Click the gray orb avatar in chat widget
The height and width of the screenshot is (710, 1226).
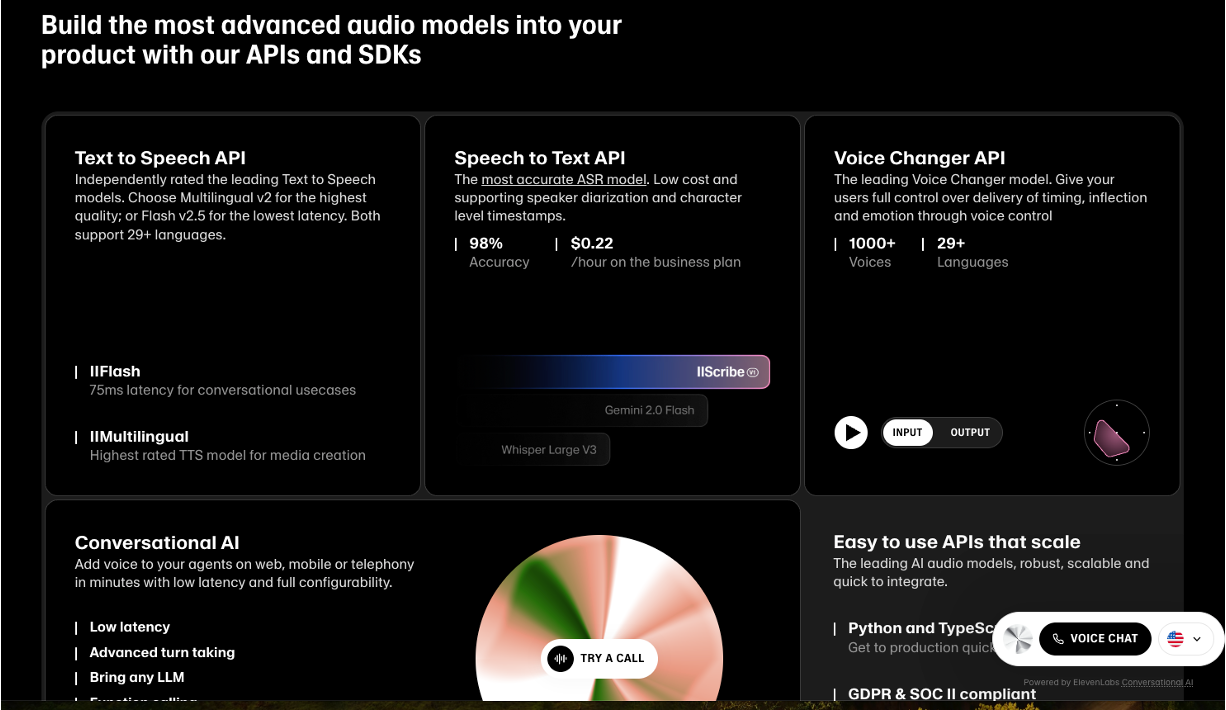[x=1018, y=639]
